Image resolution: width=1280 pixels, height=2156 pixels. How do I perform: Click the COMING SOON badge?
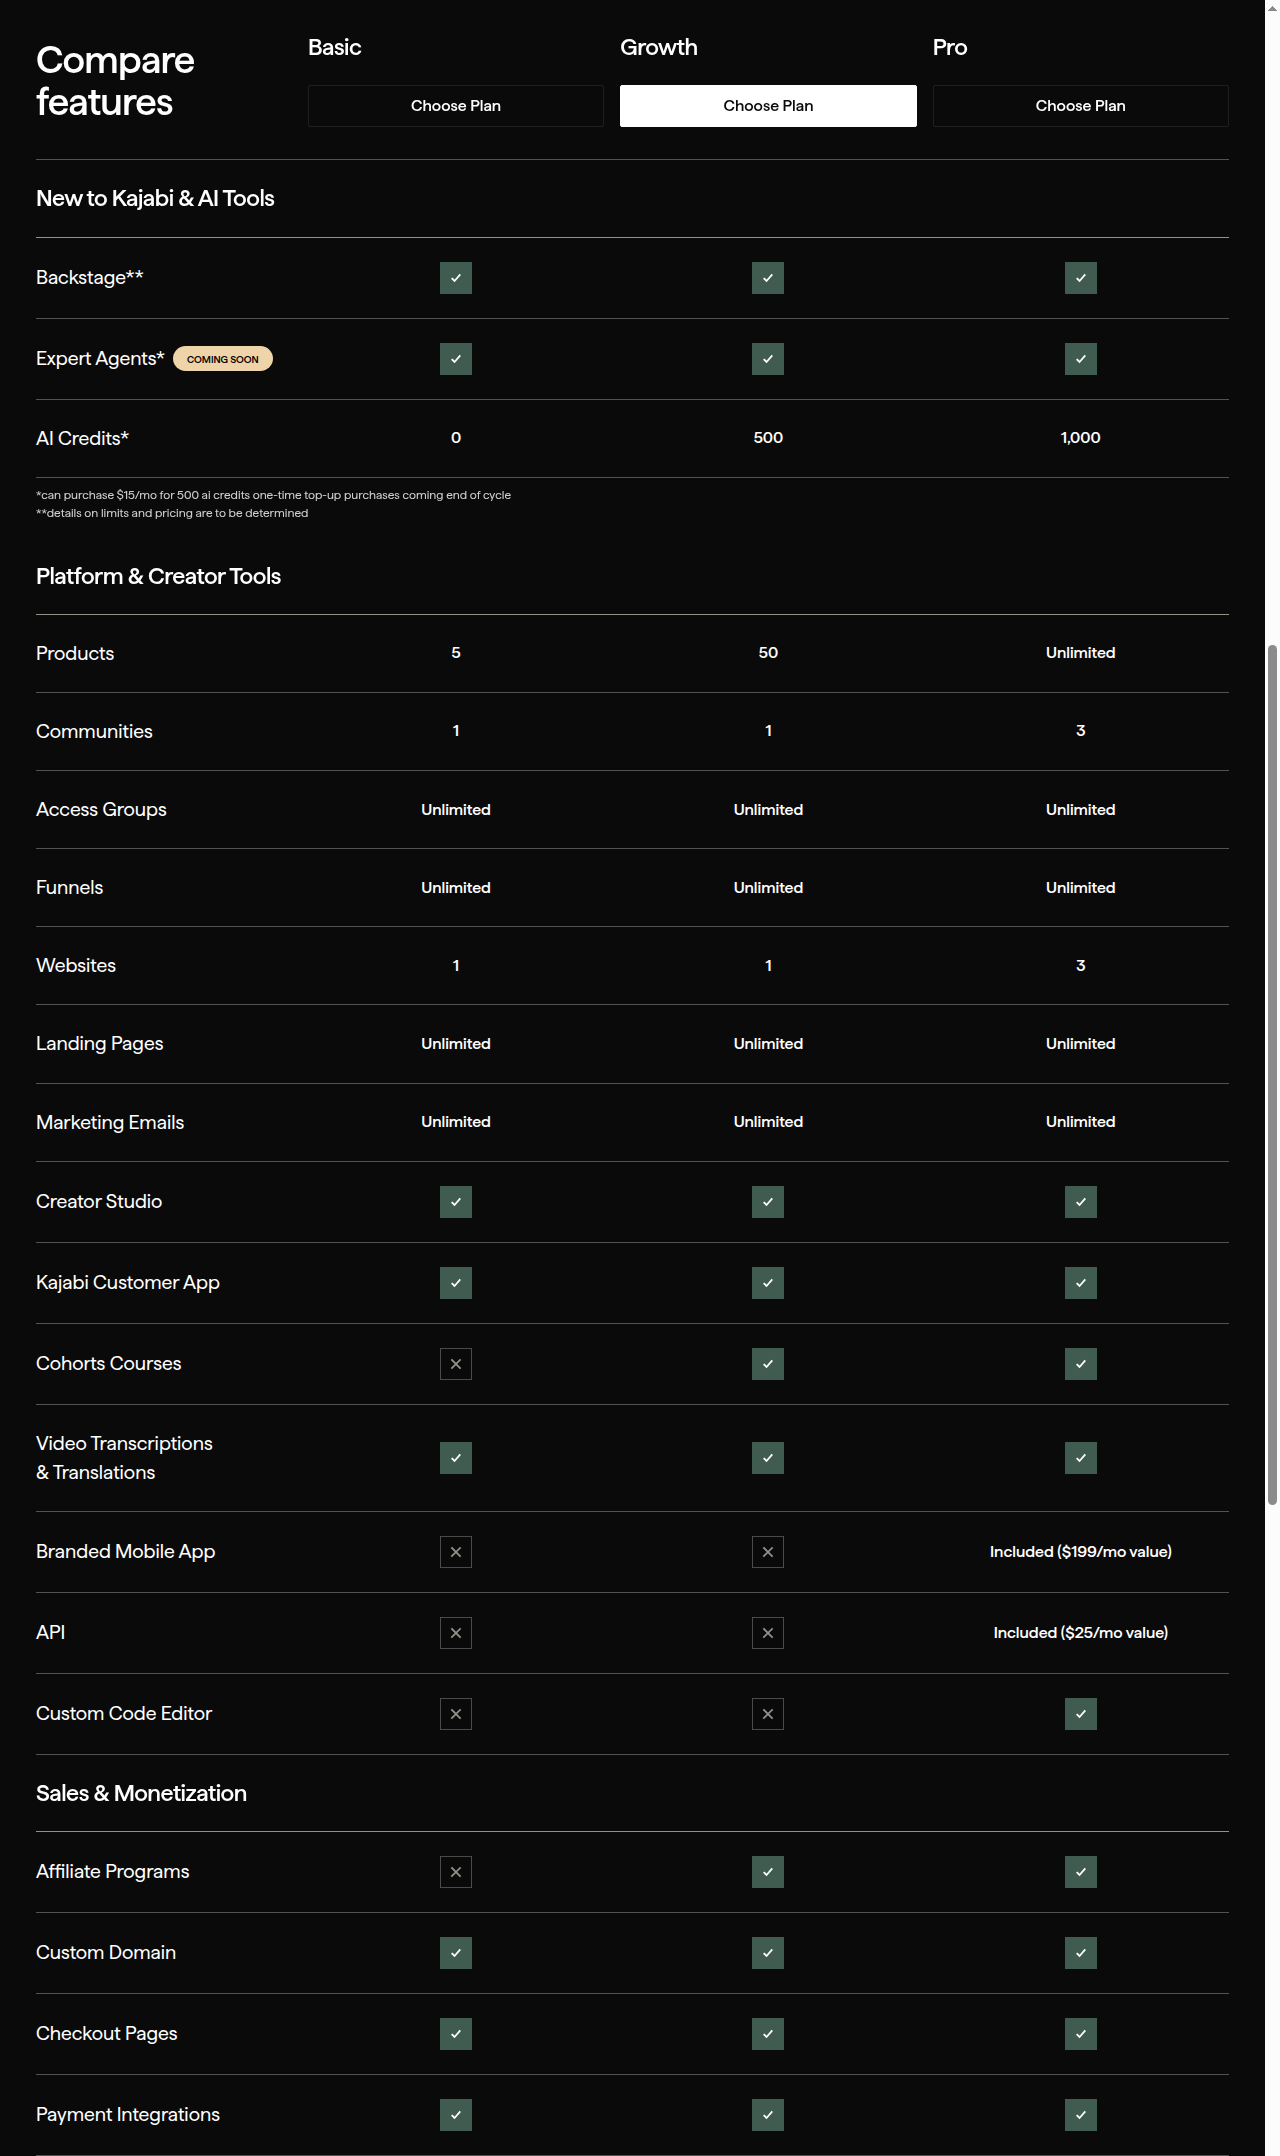(x=223, y=359)
